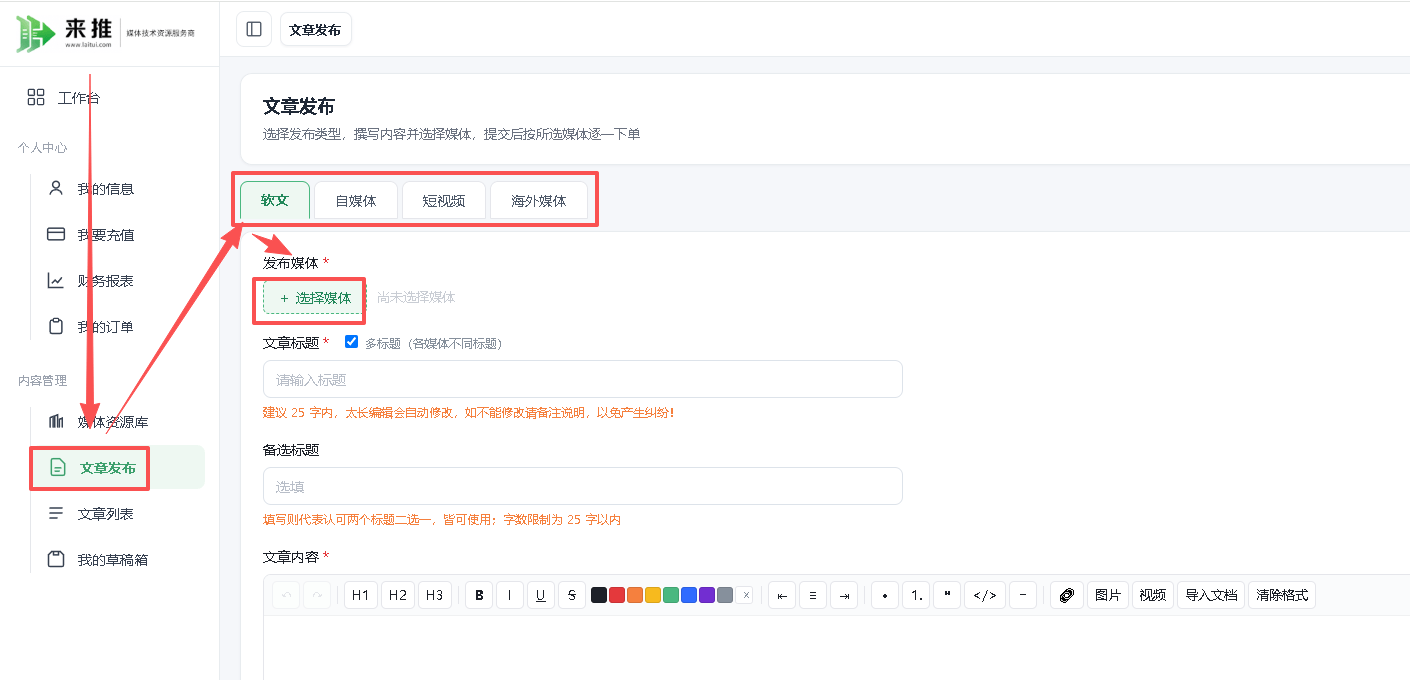This screenshot has width=1410, height=680.
Task: Click the 导入文档 button
Action: 1212,595
